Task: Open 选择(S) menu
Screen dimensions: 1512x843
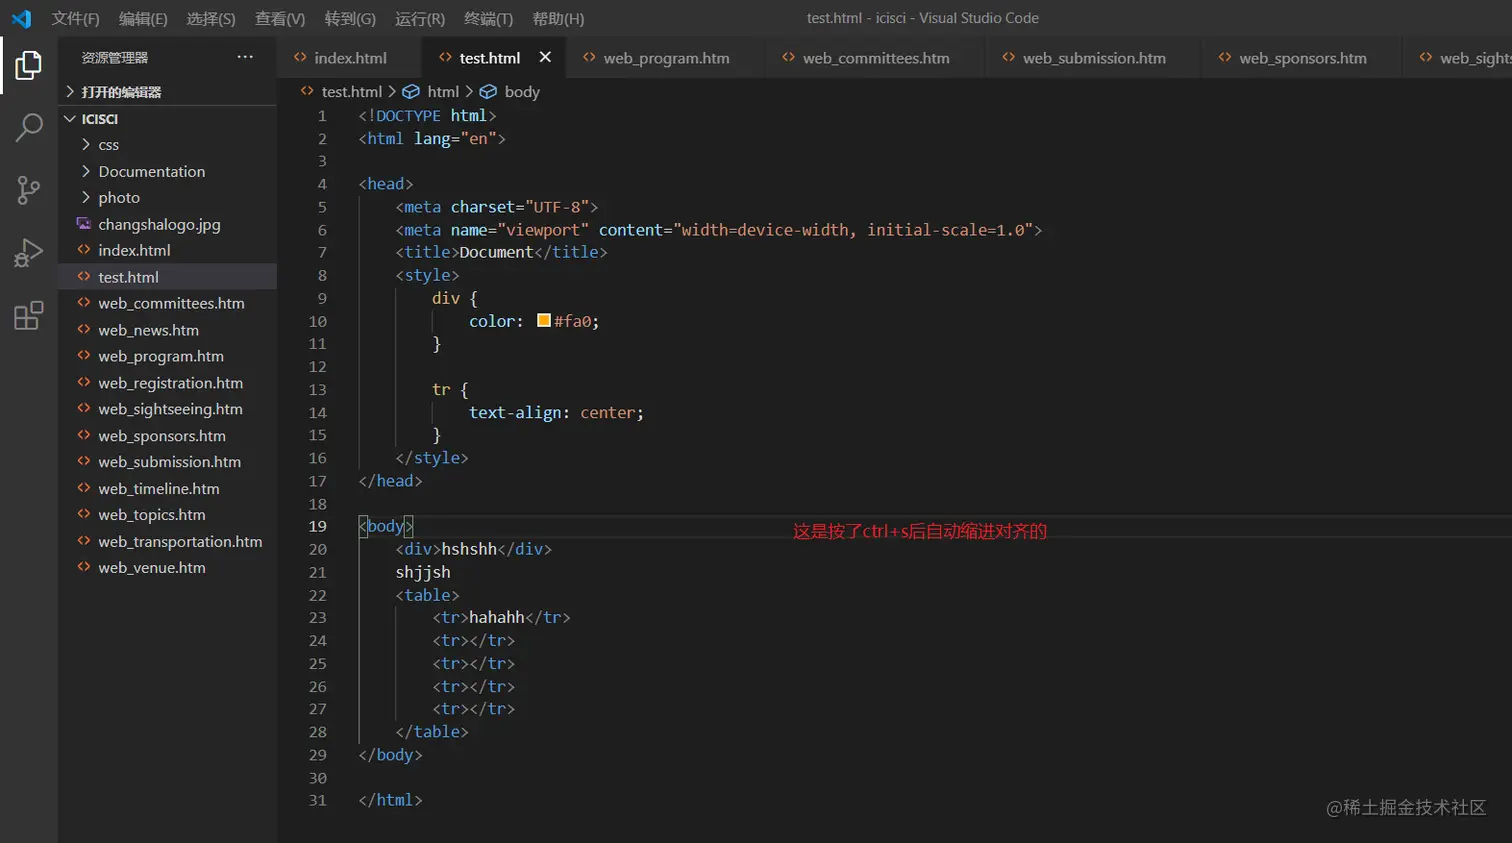Action: pyautogui.click(x=211, y=18)
